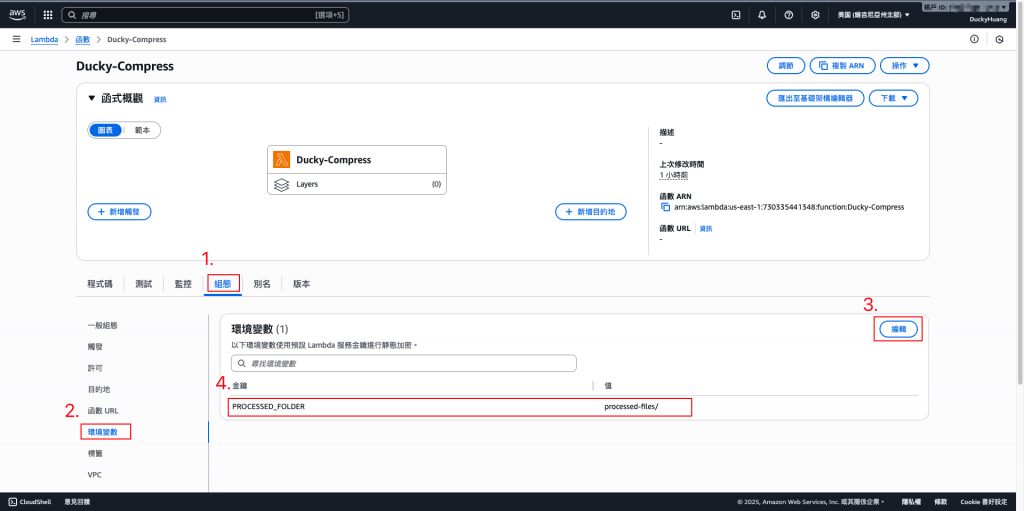The width and height of the screenshot is (1024, 511).
Task: Collapse the 函式概觀 section
Action: [x=91, y=99]
